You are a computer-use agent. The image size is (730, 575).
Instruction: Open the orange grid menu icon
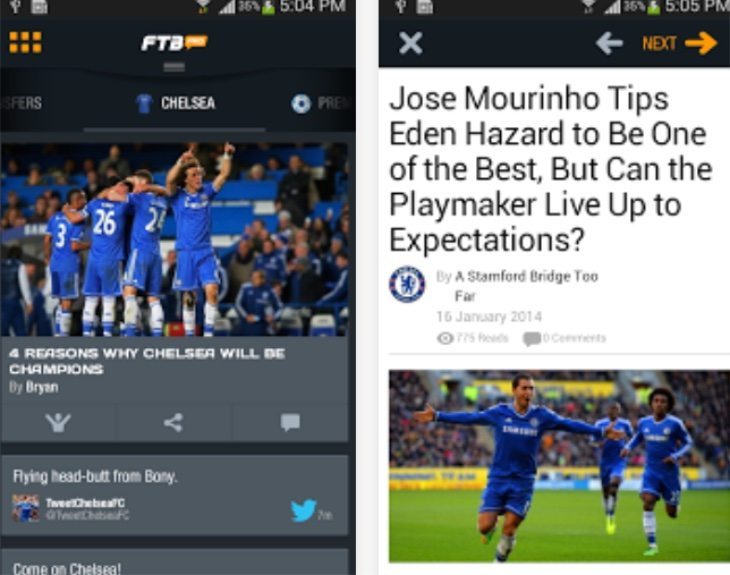click(25, 42)
